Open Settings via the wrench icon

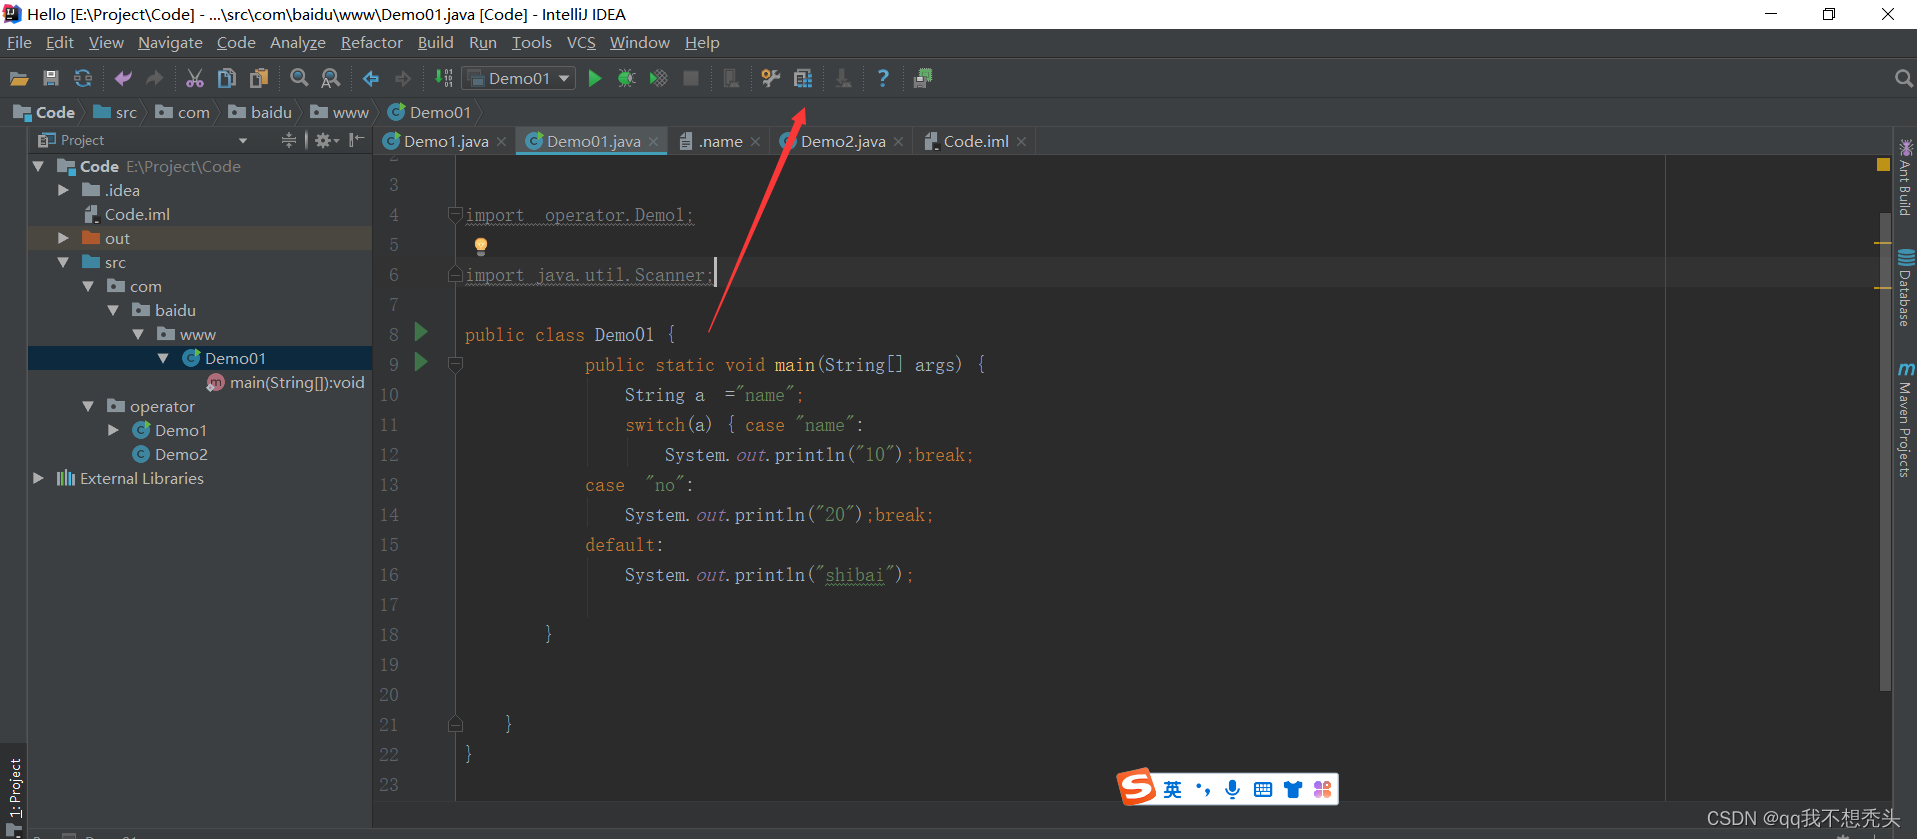[x=770, y=78]
